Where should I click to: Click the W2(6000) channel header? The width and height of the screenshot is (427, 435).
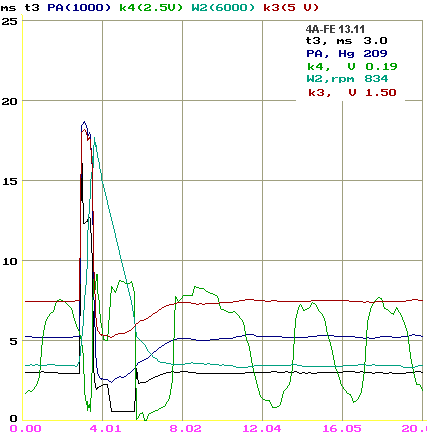(223, 7)
